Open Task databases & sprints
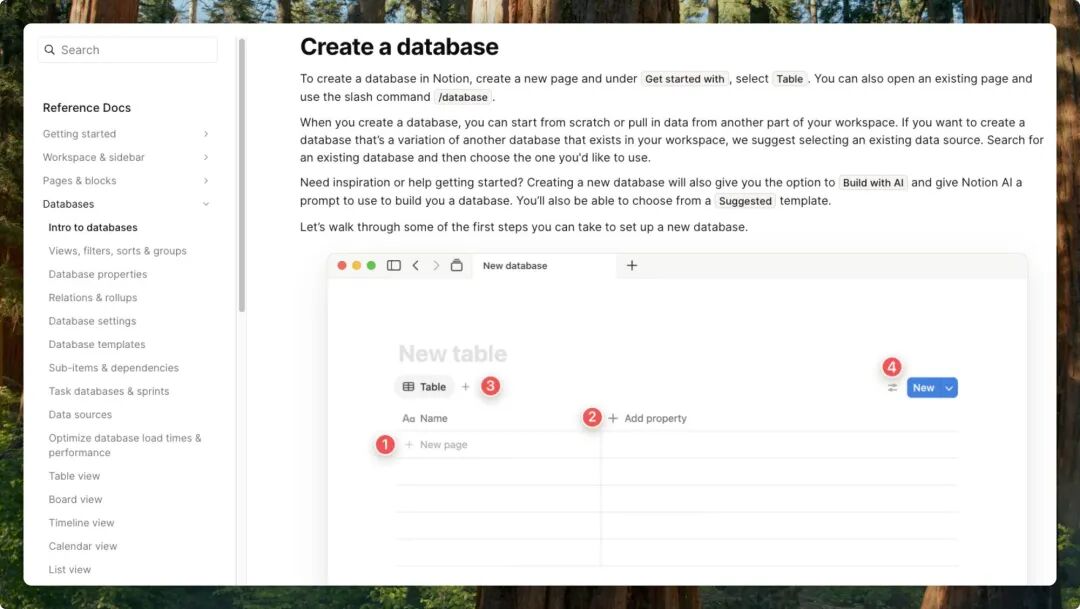 click(x=109, y=391)
